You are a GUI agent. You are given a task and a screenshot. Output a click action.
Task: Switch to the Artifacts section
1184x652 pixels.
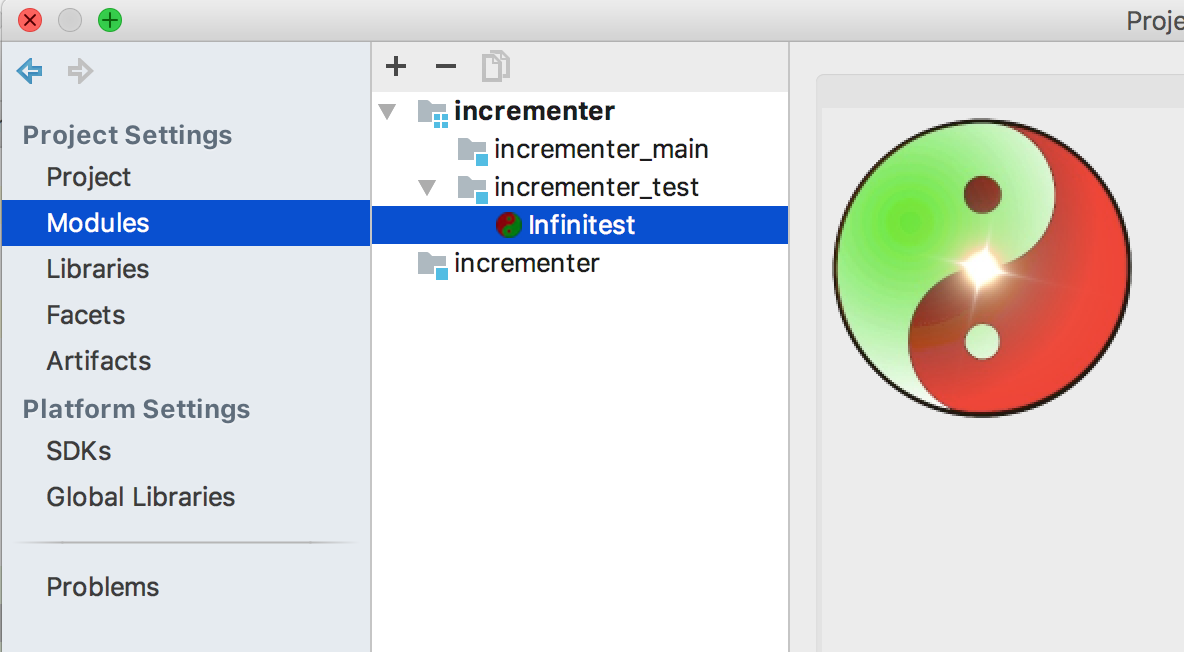(99, 361)
